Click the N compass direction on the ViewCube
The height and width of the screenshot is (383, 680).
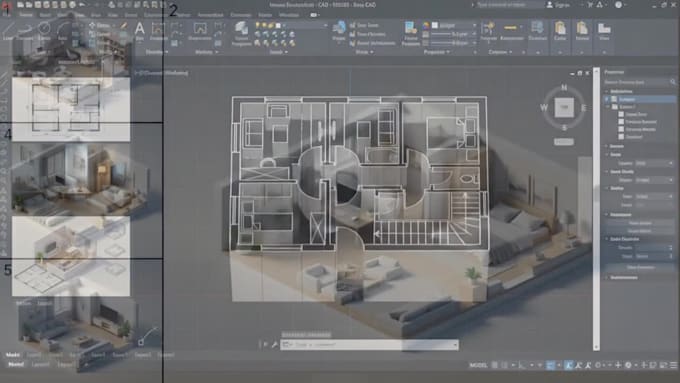tap(564, 88)
